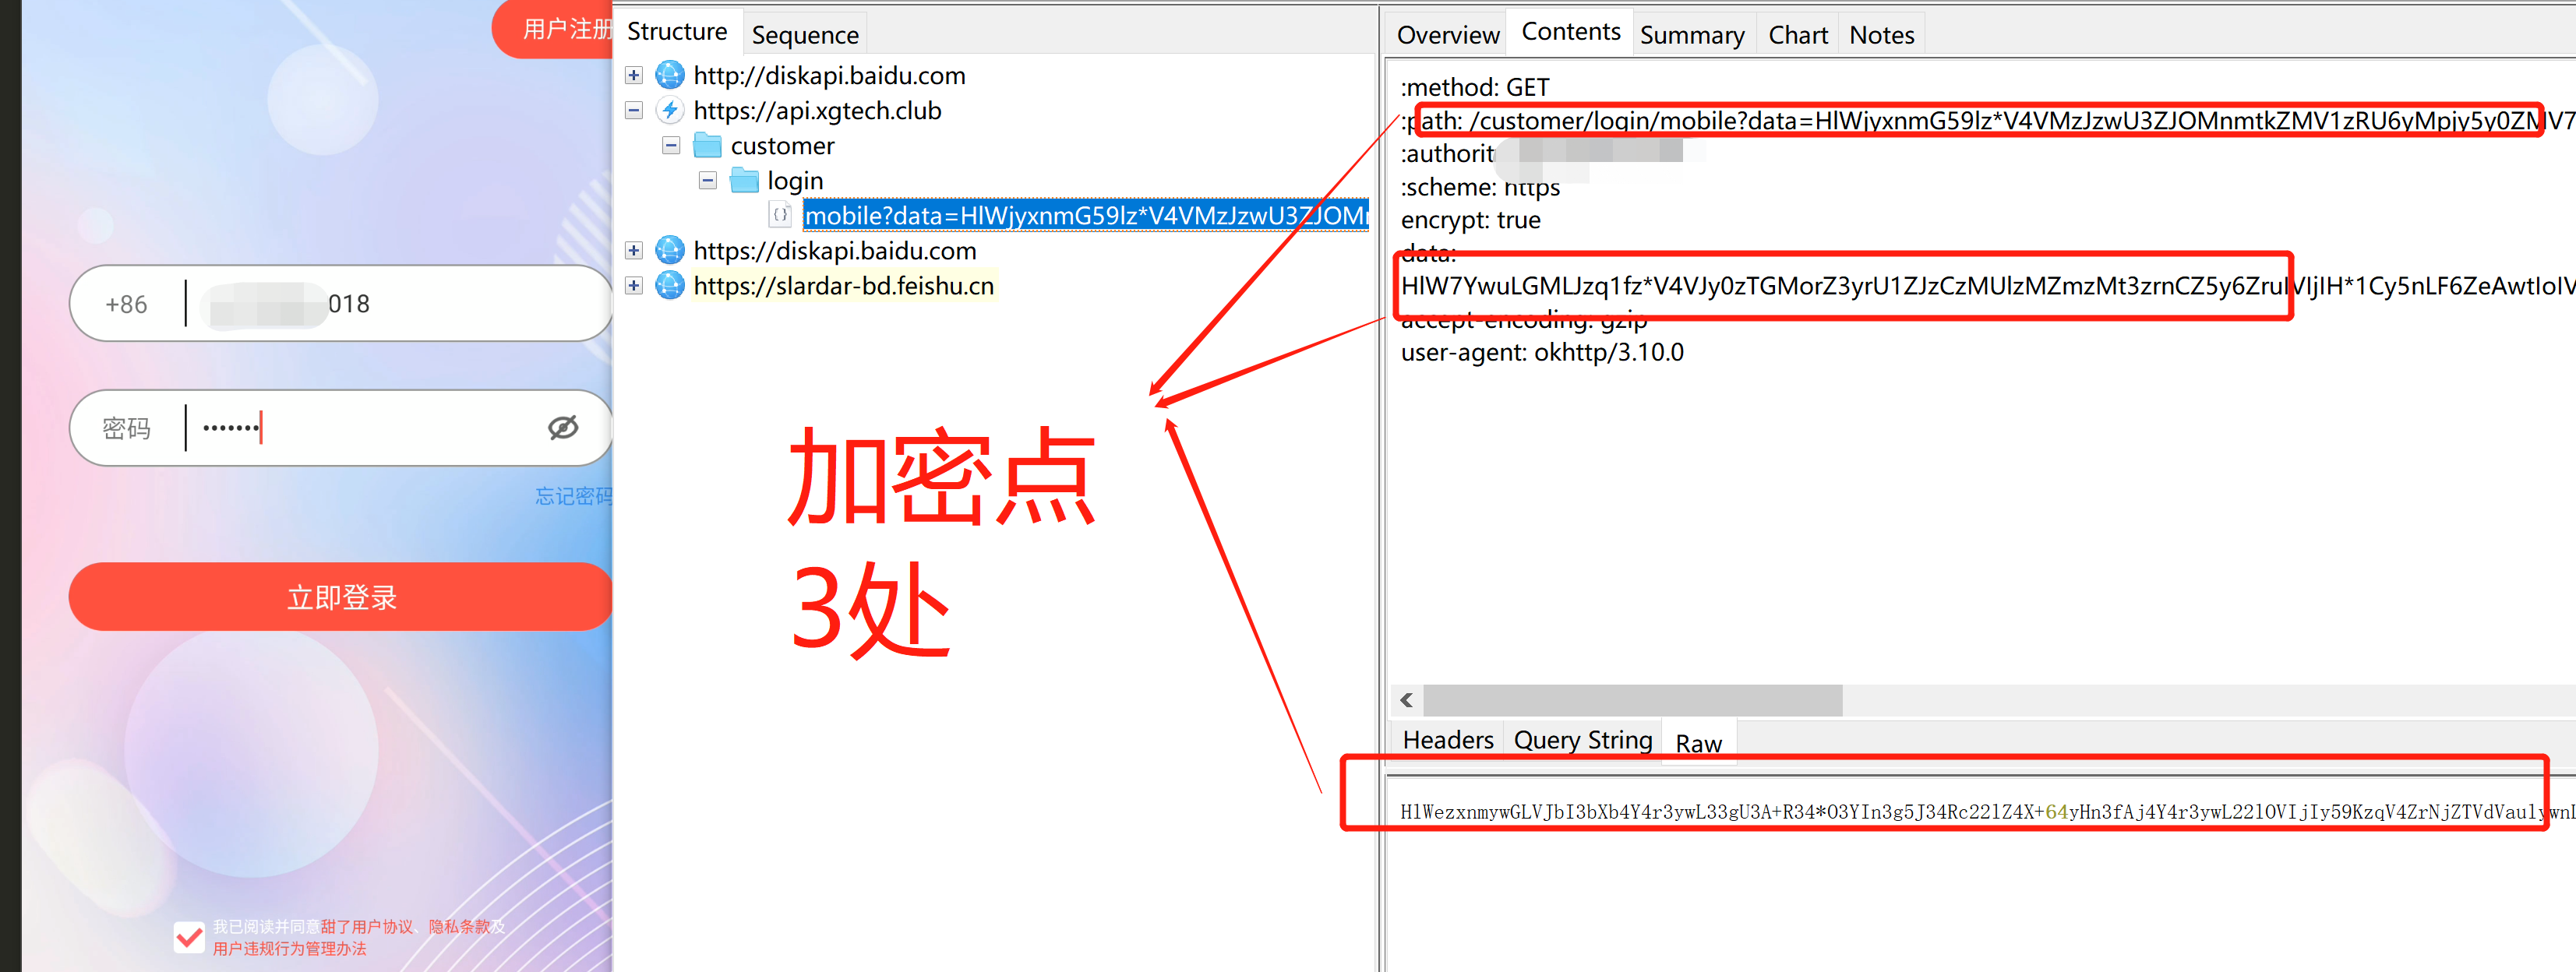Click the globe icon beside slardar-bd.feishu.cn
The height and width of the screenshot is (972, 2576).
click(x=669, y=285)
